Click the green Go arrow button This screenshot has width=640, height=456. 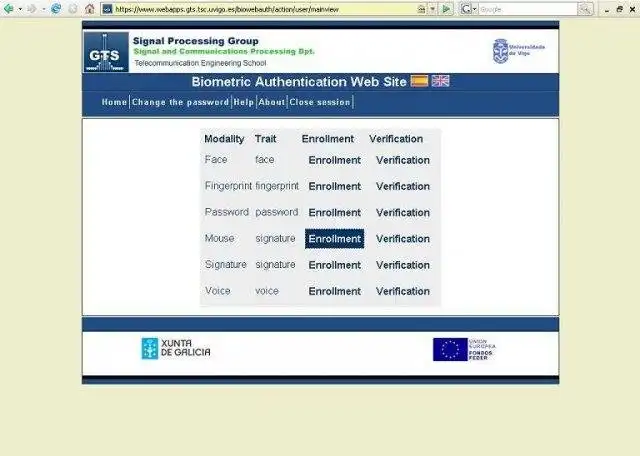[447, 9]
